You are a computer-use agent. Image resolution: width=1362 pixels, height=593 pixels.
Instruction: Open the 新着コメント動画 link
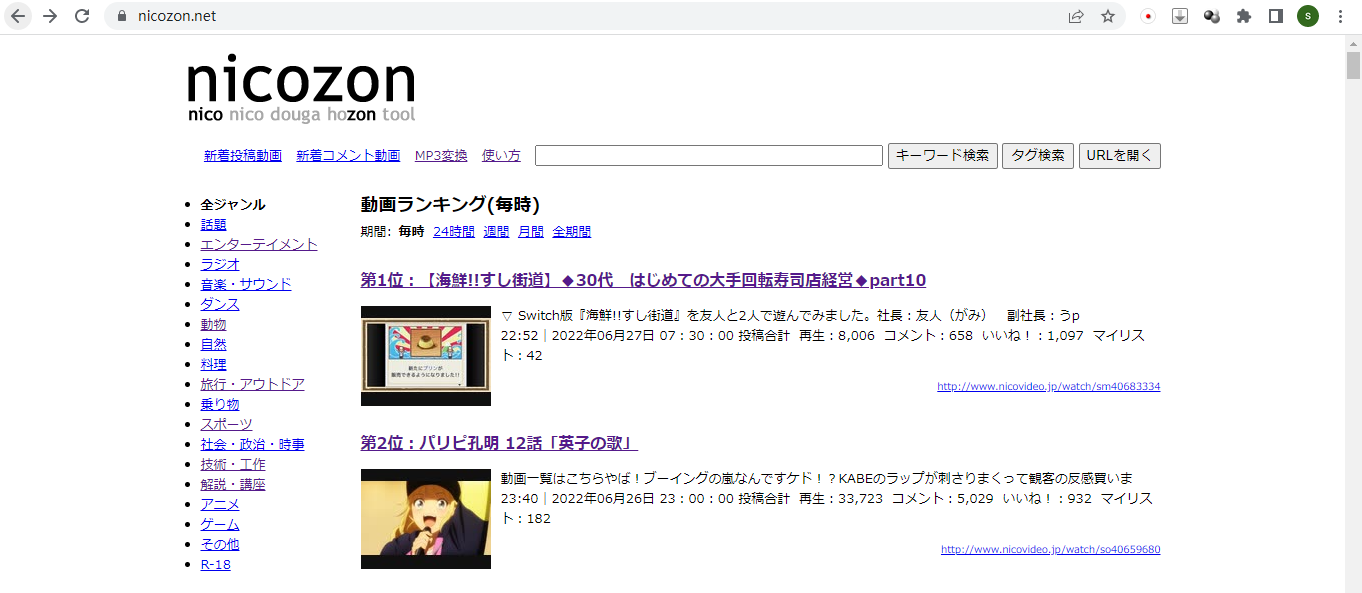(x=348, y=156)
